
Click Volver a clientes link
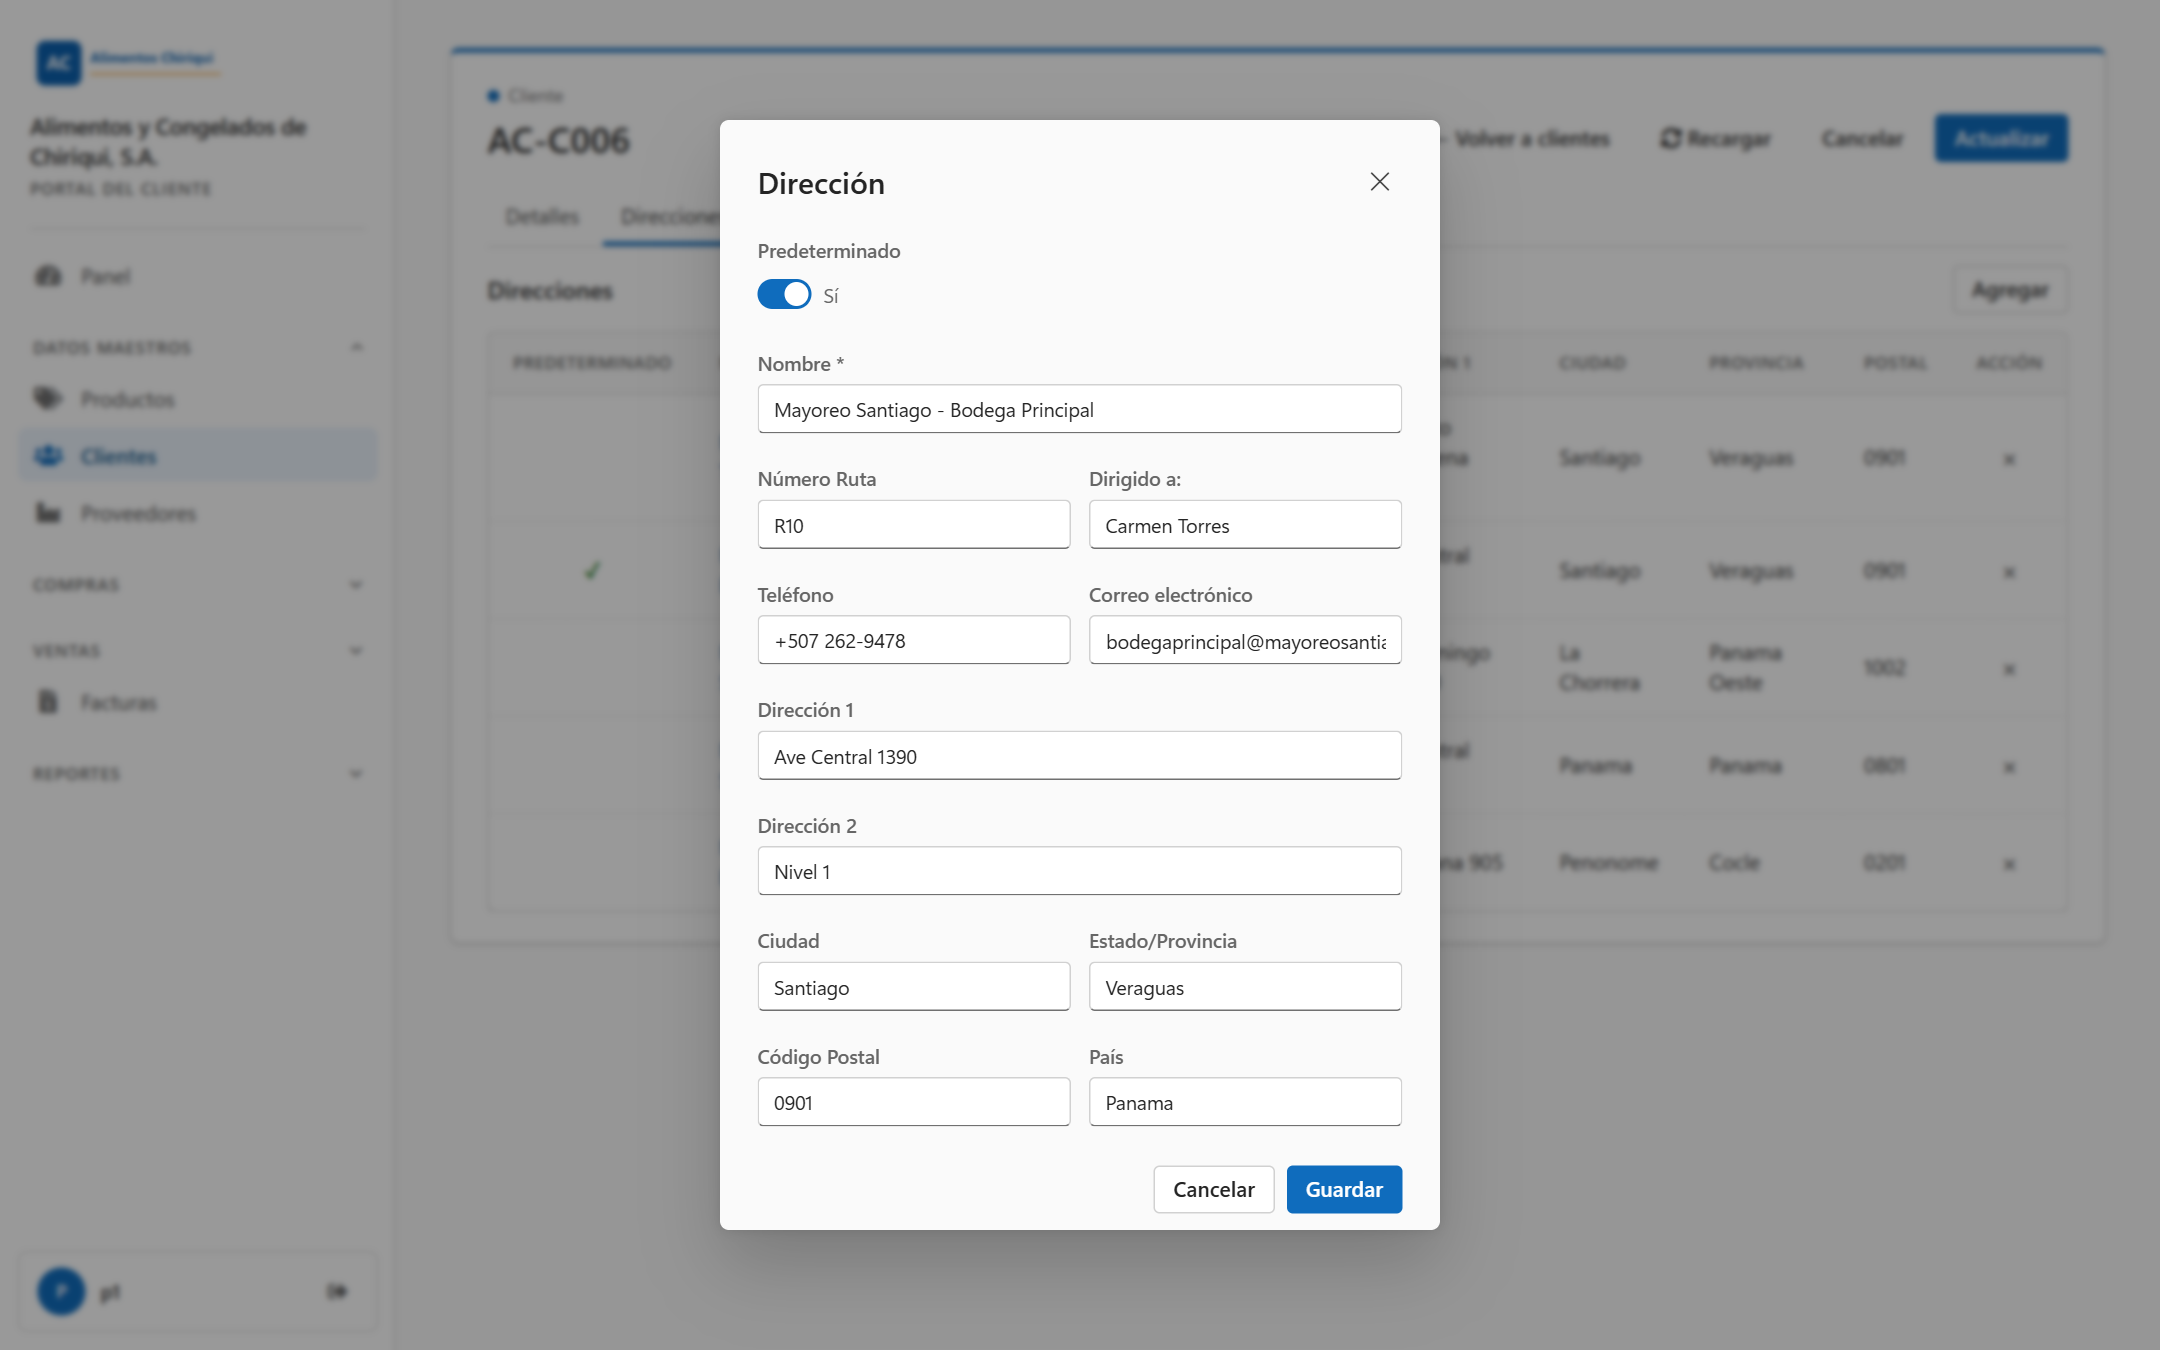click(x=1525, y=138)
